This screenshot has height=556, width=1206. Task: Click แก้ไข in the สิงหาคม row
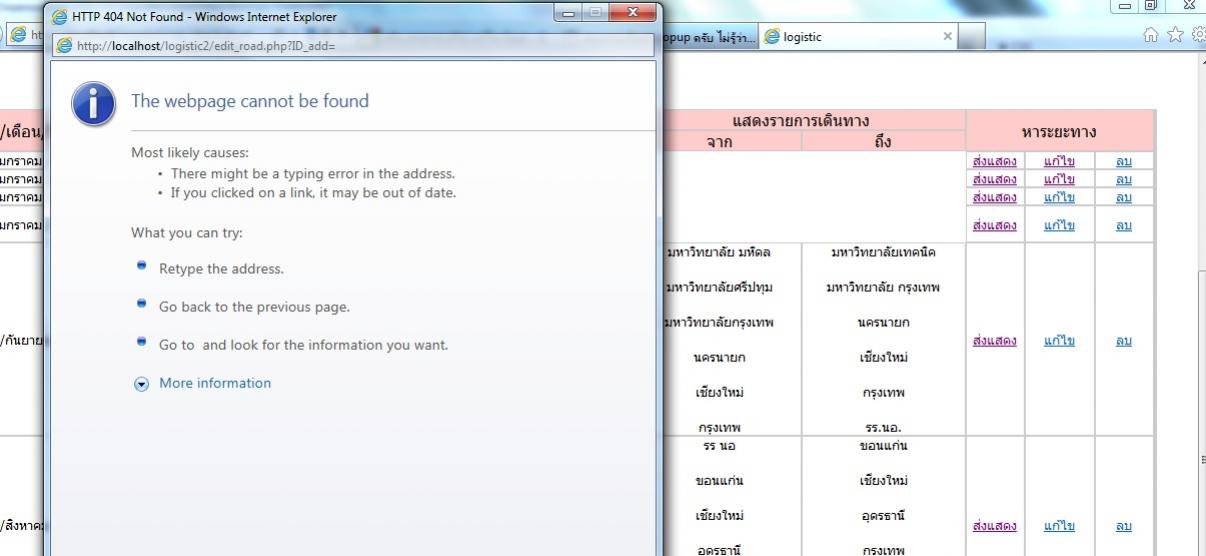1059,526
